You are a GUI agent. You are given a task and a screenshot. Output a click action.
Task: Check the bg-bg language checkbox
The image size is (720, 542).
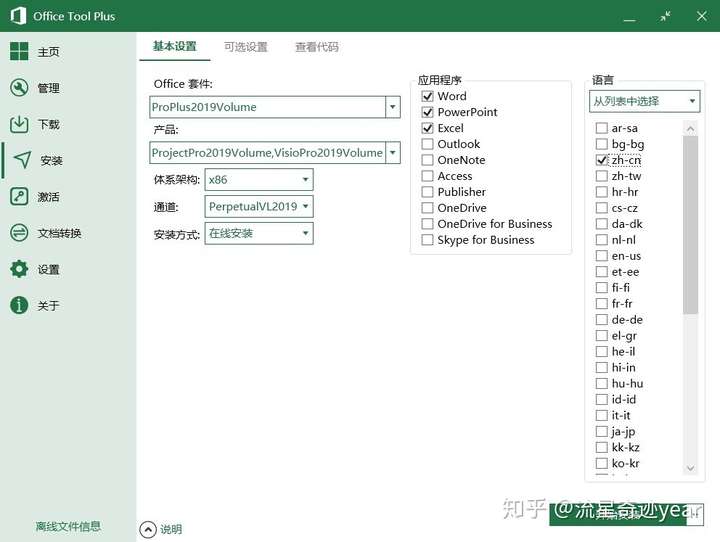click(602, 144)
